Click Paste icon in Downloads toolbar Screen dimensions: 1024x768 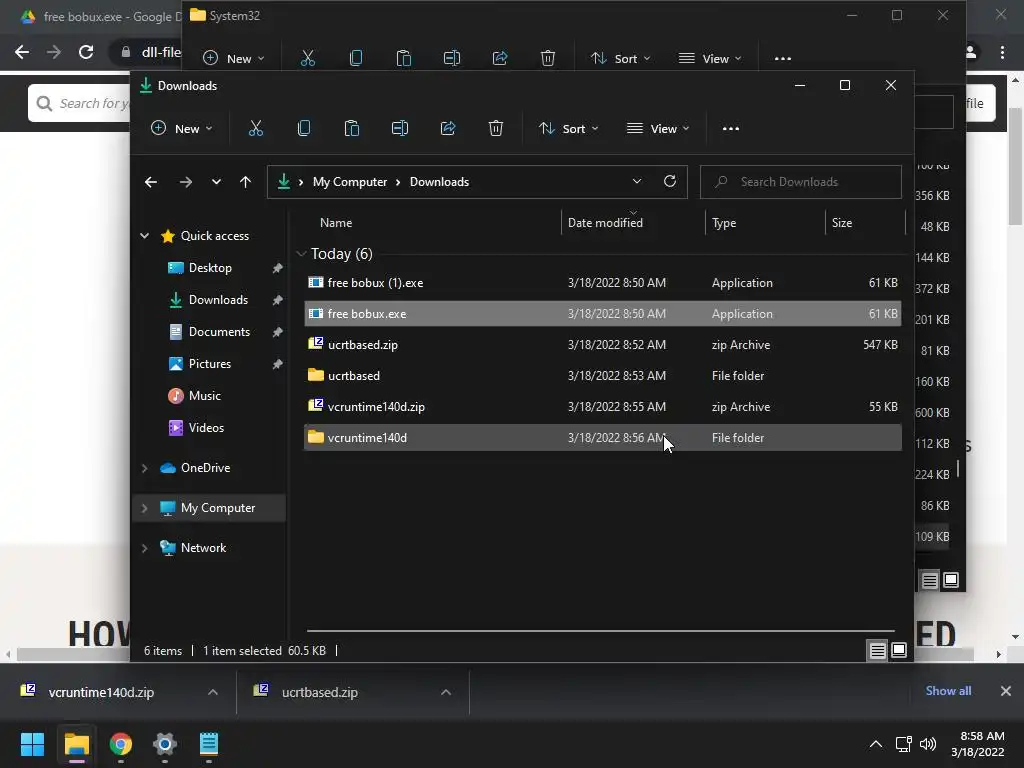point(352,129)
